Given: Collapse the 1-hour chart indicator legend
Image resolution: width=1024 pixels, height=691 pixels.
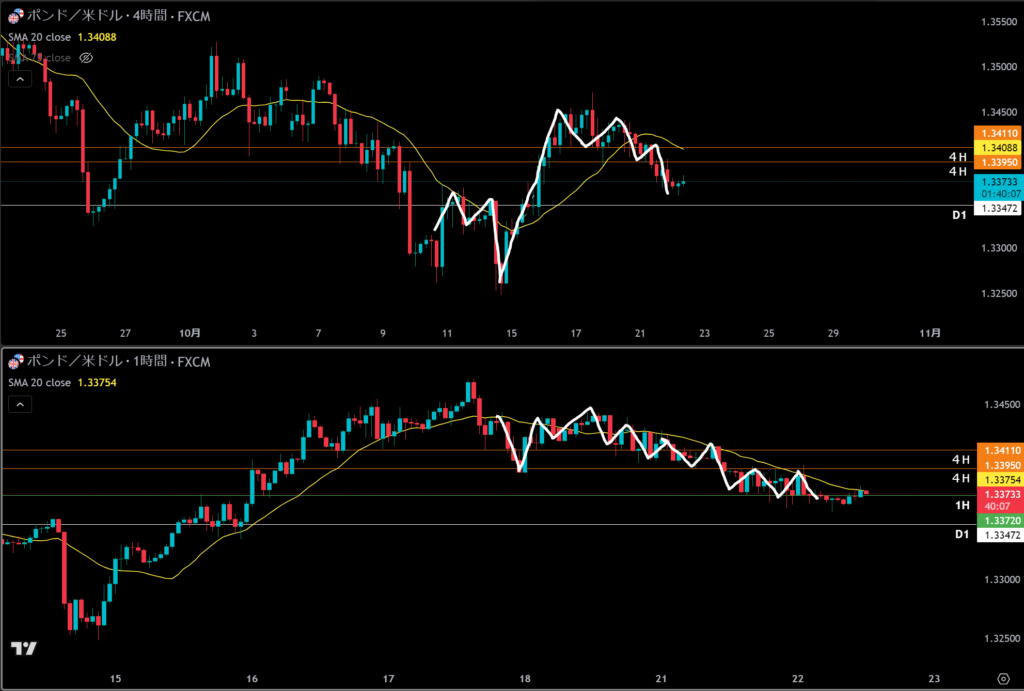Looking at the screenshot, I should (x=17, y=403).
